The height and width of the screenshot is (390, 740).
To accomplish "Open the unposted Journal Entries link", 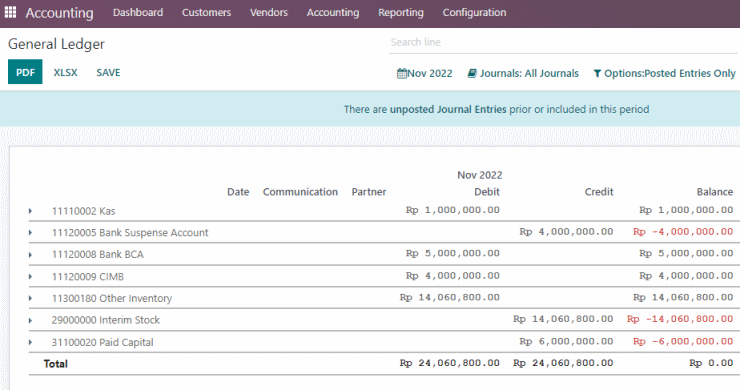I will [448, 110].
